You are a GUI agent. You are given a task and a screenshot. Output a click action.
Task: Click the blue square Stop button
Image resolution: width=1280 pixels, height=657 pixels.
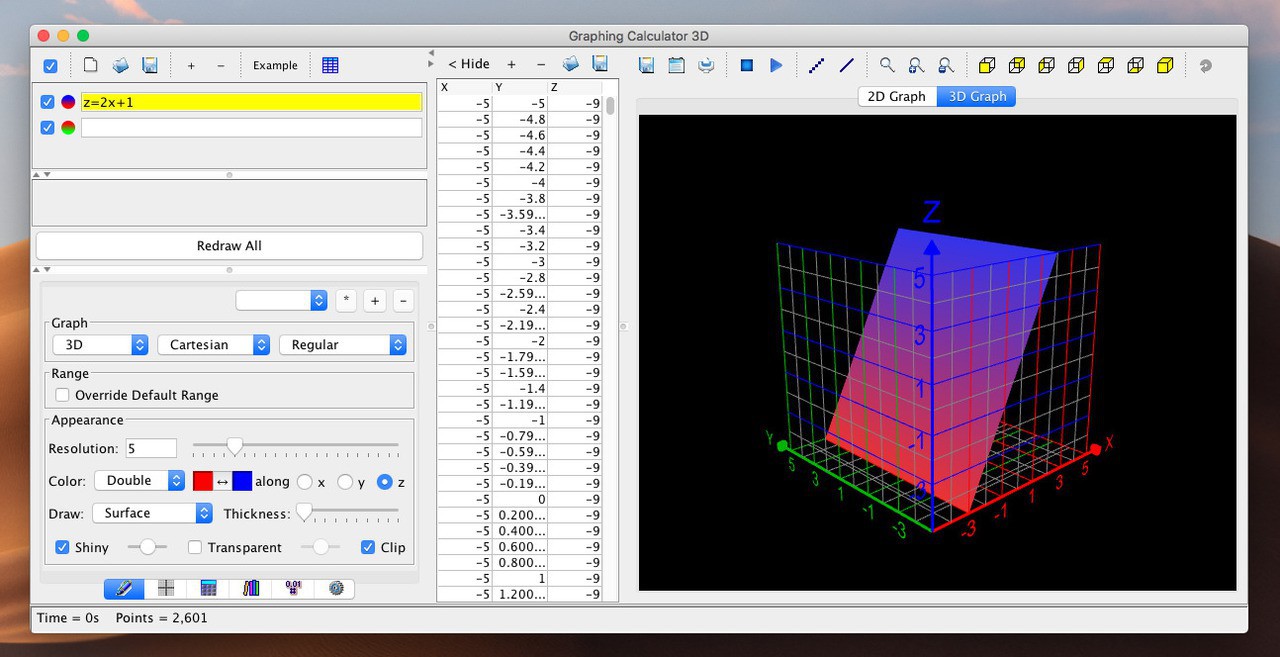(746, 65)
